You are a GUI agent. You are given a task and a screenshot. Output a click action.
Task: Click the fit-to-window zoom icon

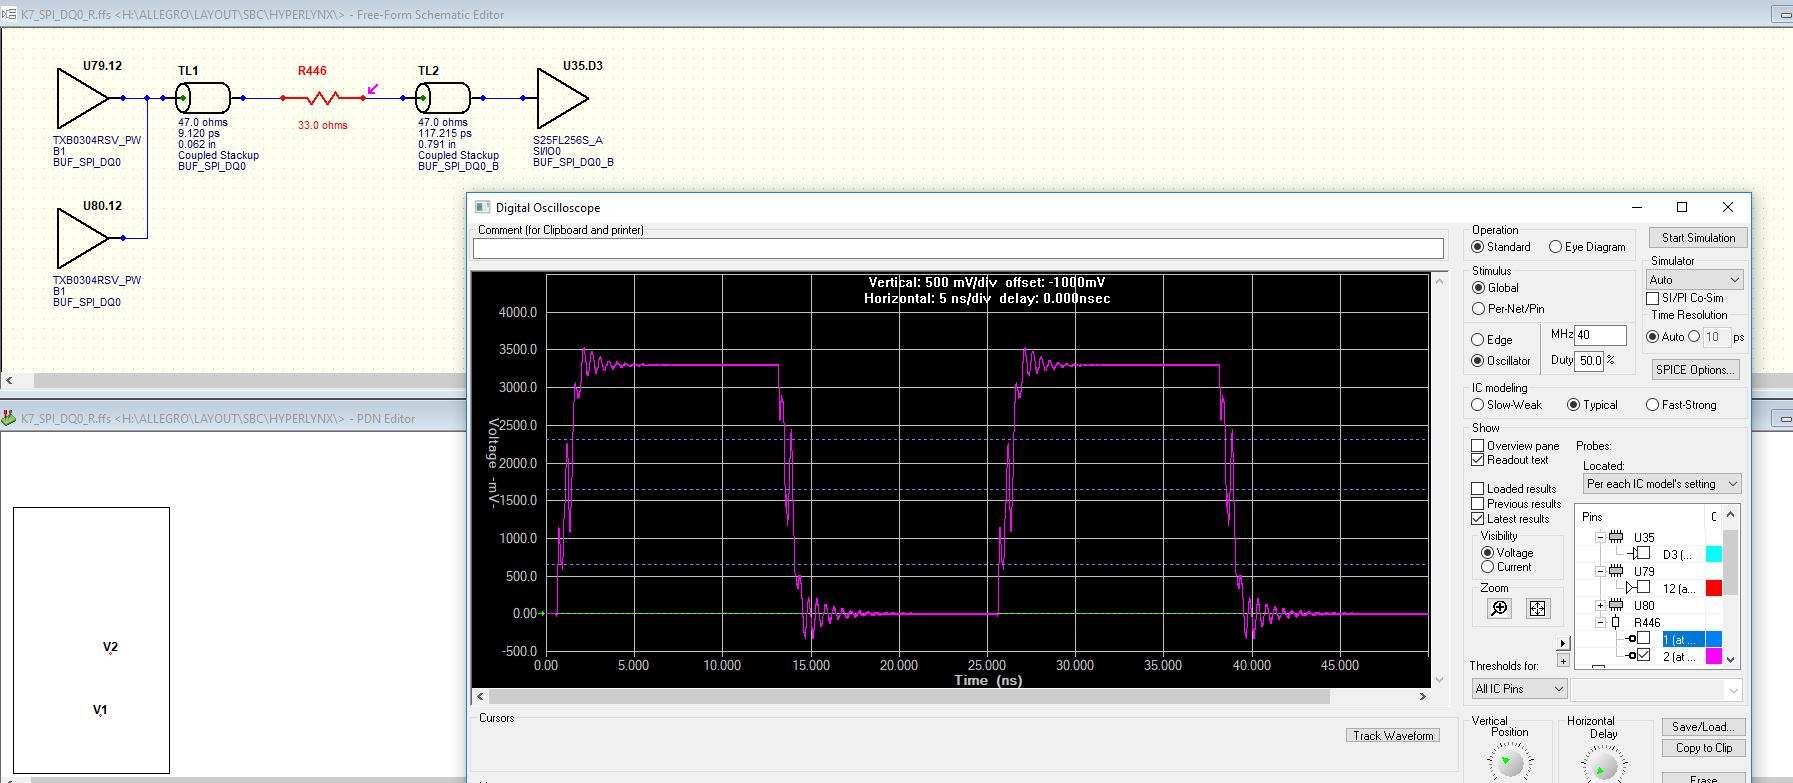click(1538, 608)
